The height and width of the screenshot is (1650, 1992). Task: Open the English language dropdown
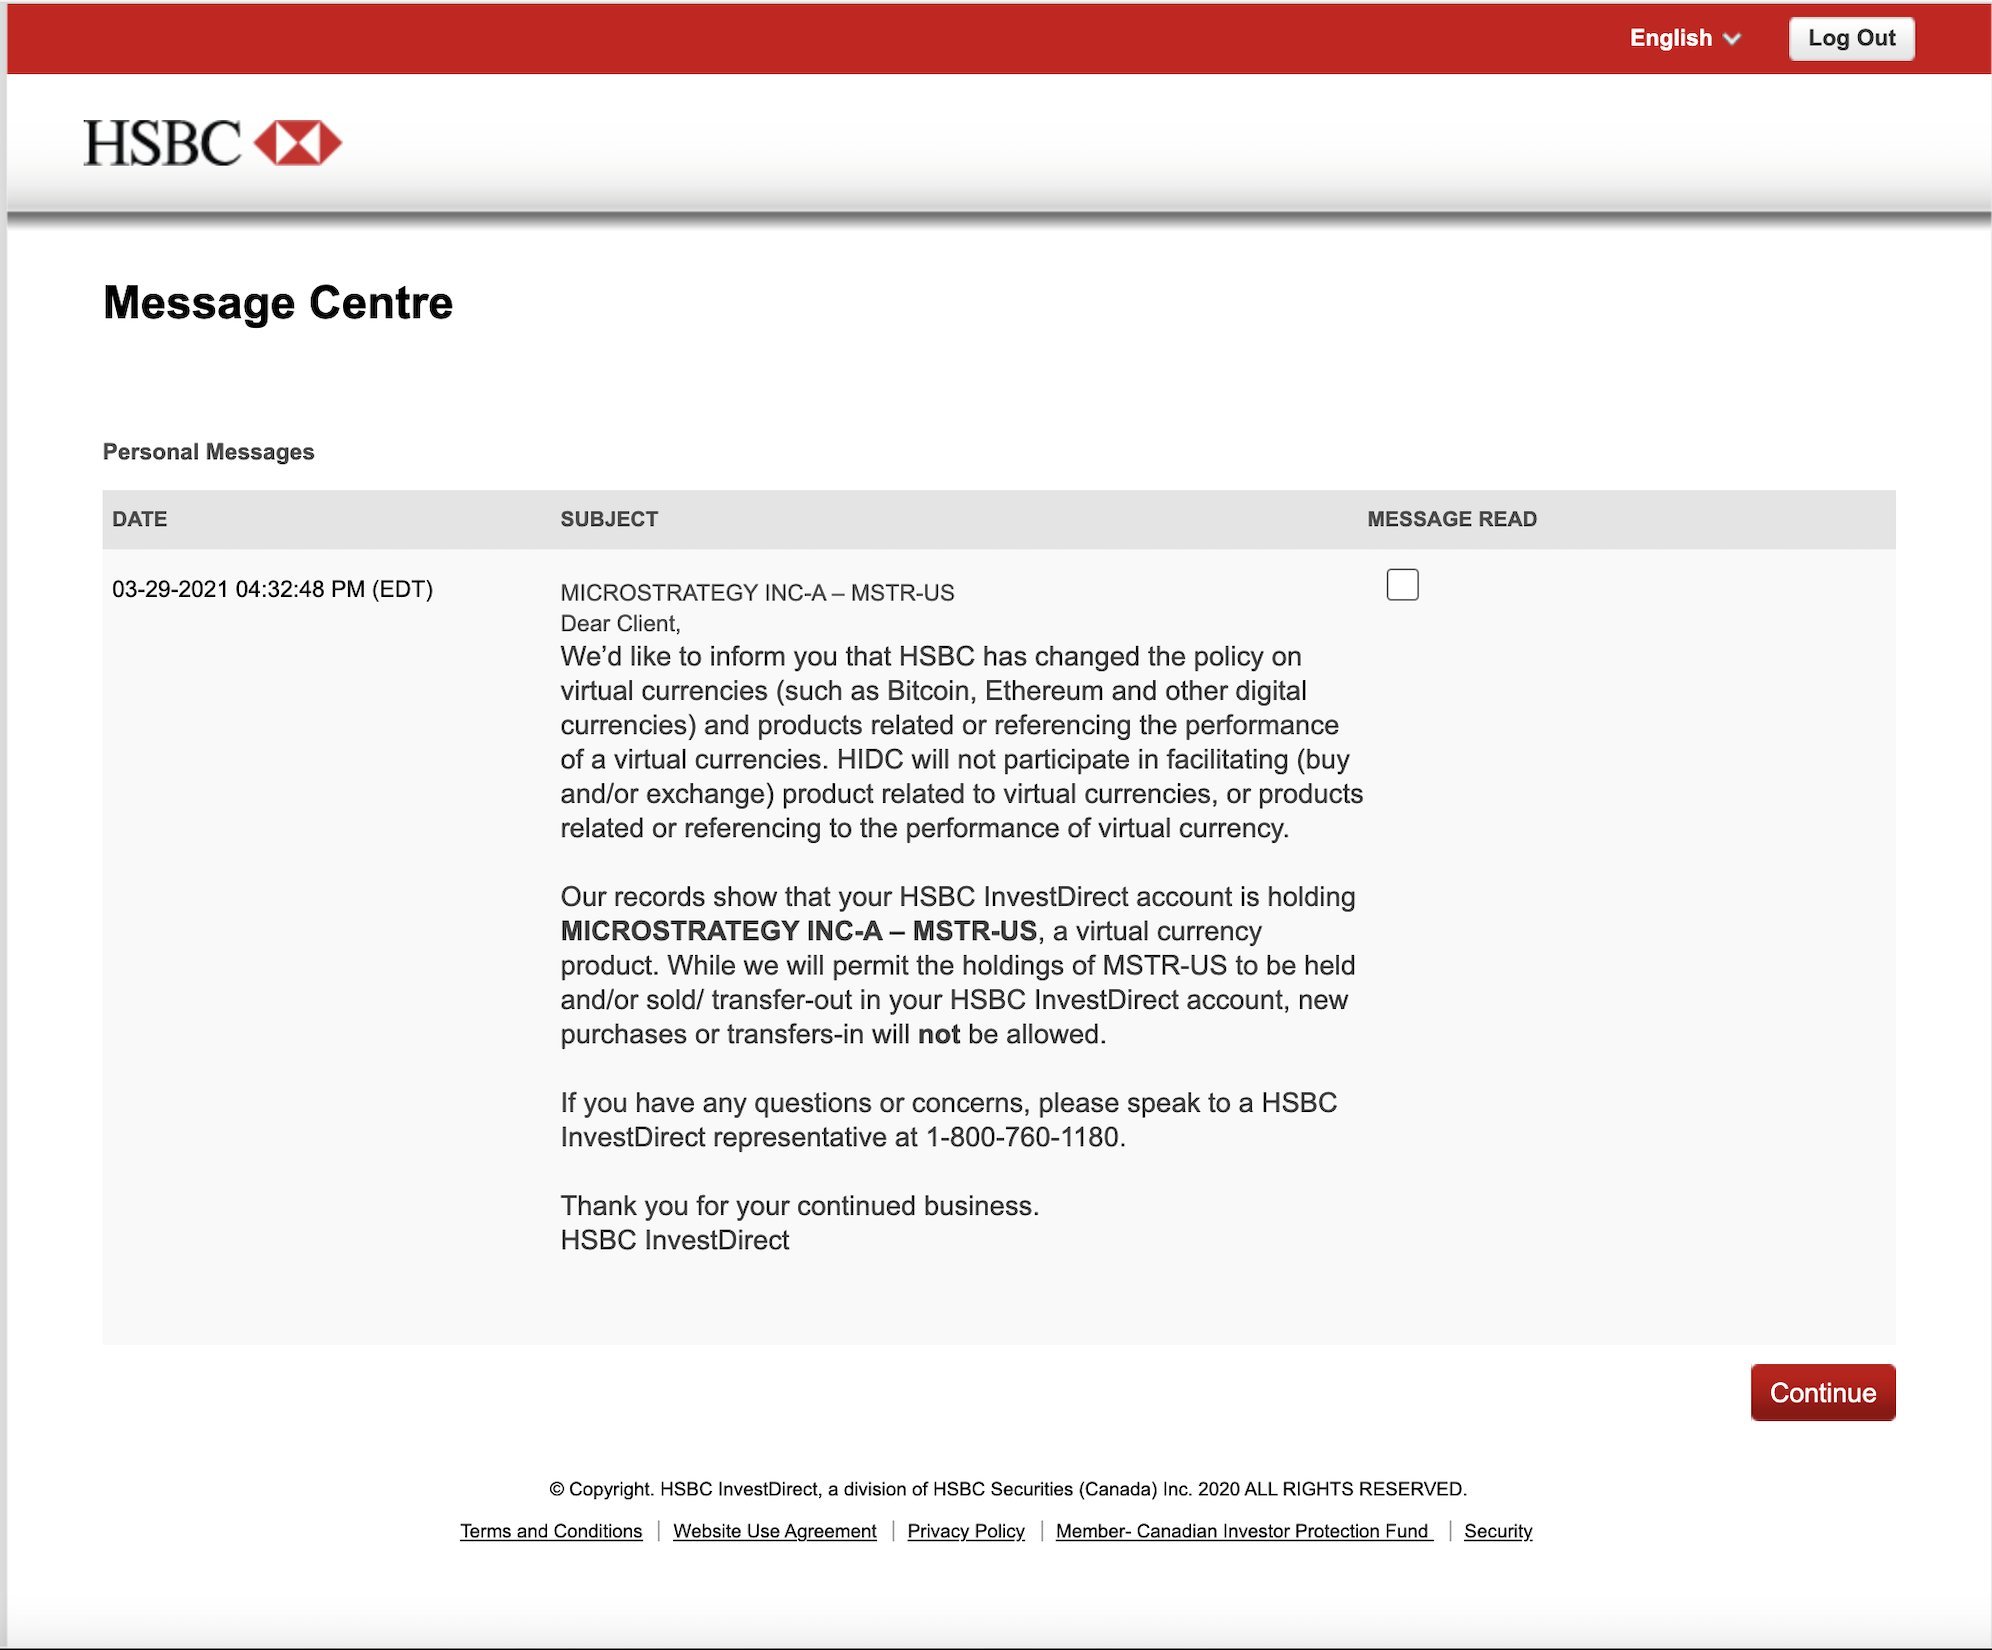[1672, 37]
